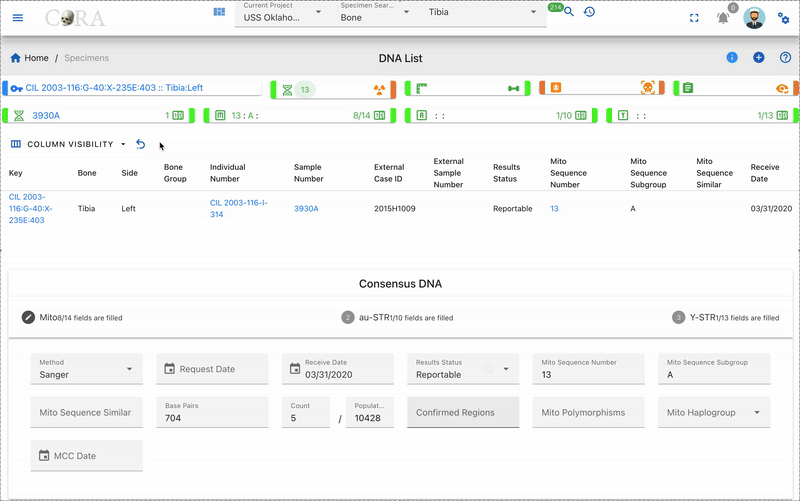Open the Mito Haplogroup dropdown
The image size is (800, 501).
click(x=714, y=412)
